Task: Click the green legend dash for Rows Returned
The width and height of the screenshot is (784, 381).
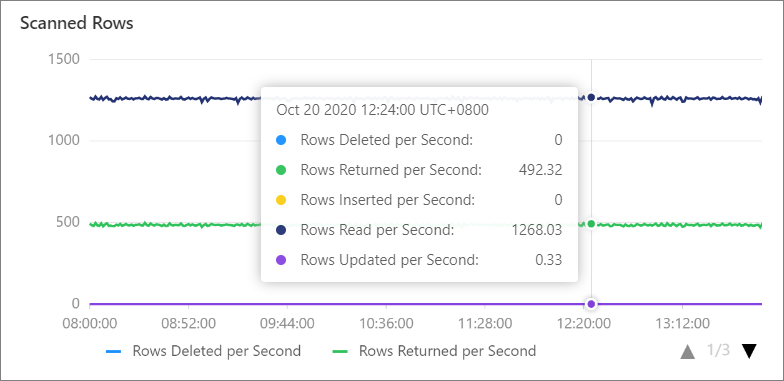Action: pos(340,352)
